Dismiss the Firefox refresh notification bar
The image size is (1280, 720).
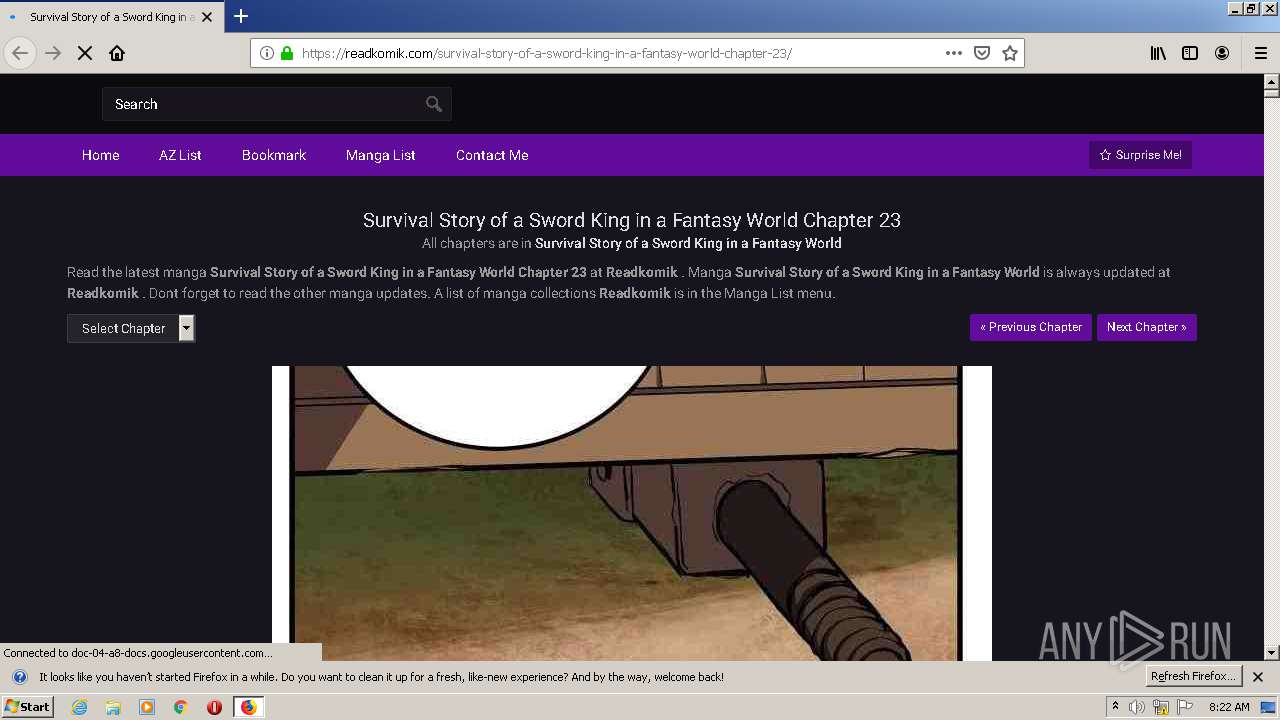pyautogui.click(x=1258, y=677)
